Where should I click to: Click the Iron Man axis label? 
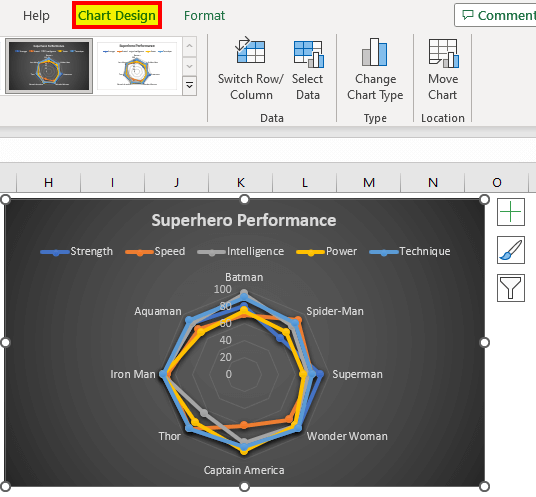(x=133, y=374)
